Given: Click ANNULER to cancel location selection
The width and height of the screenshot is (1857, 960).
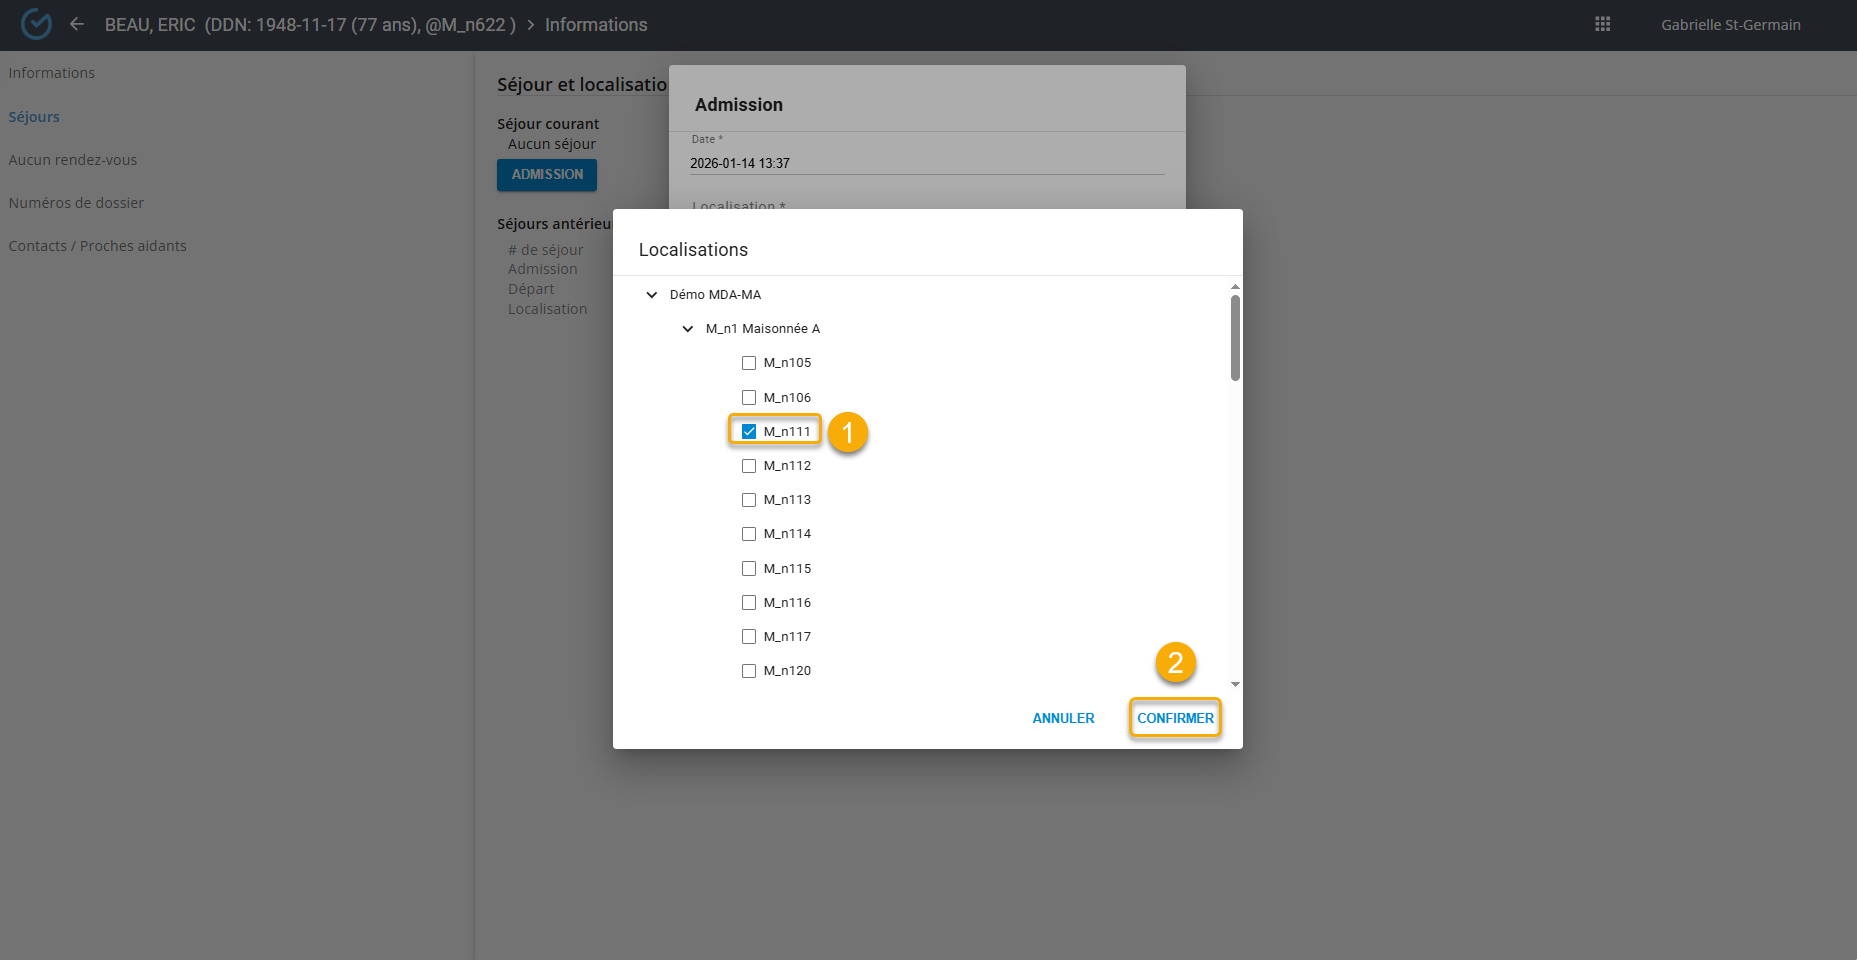Looking at the screenshot, I should point(1063,718).
